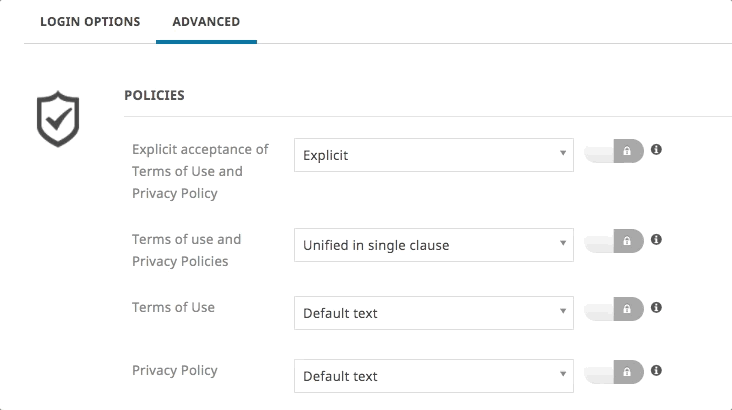The width and height of the screenshot is (732, 410).
Task: Click info icon for Explicit acceptance row
Action: [657, 150]
